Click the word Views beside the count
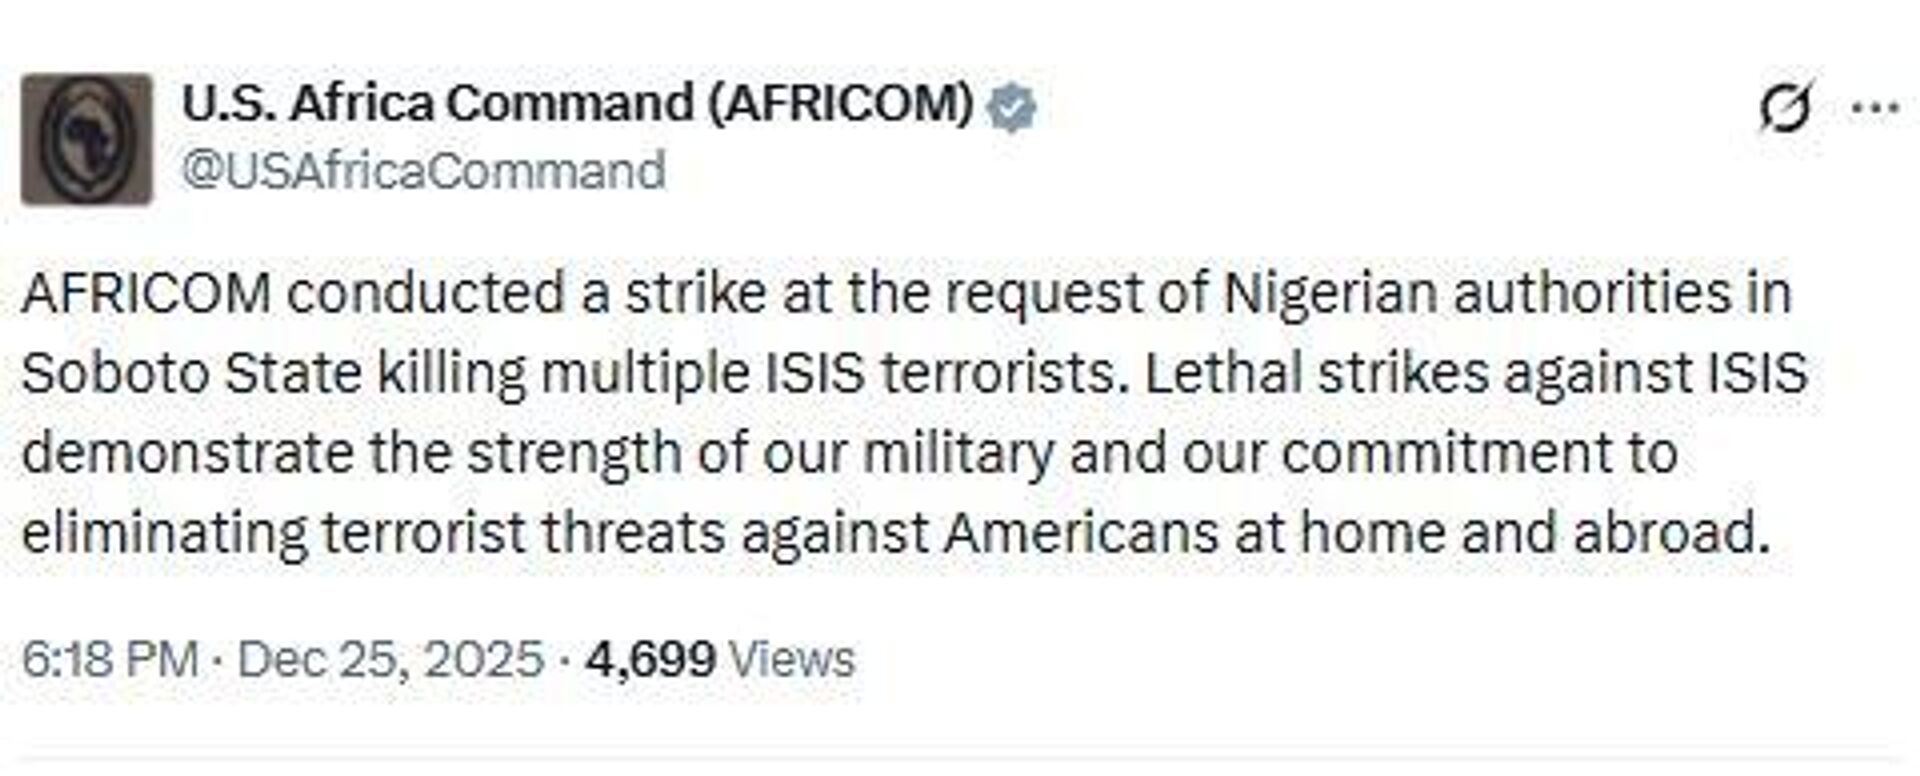 pos(792,660)
